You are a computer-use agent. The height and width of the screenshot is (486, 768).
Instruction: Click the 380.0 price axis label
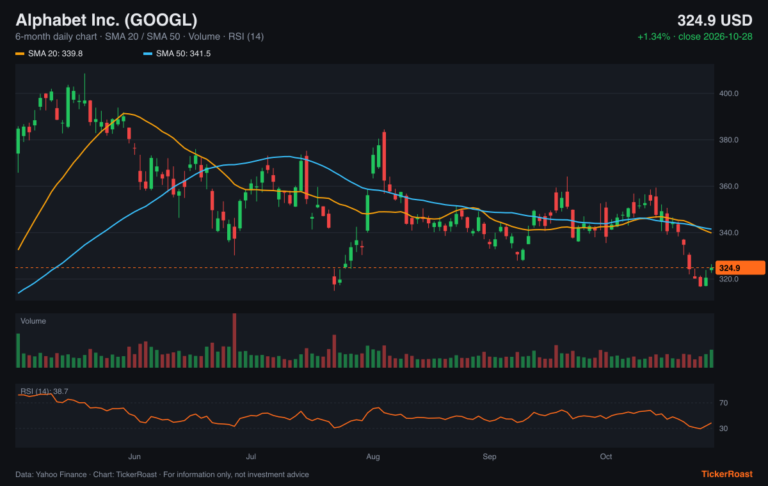coord(729,140)
